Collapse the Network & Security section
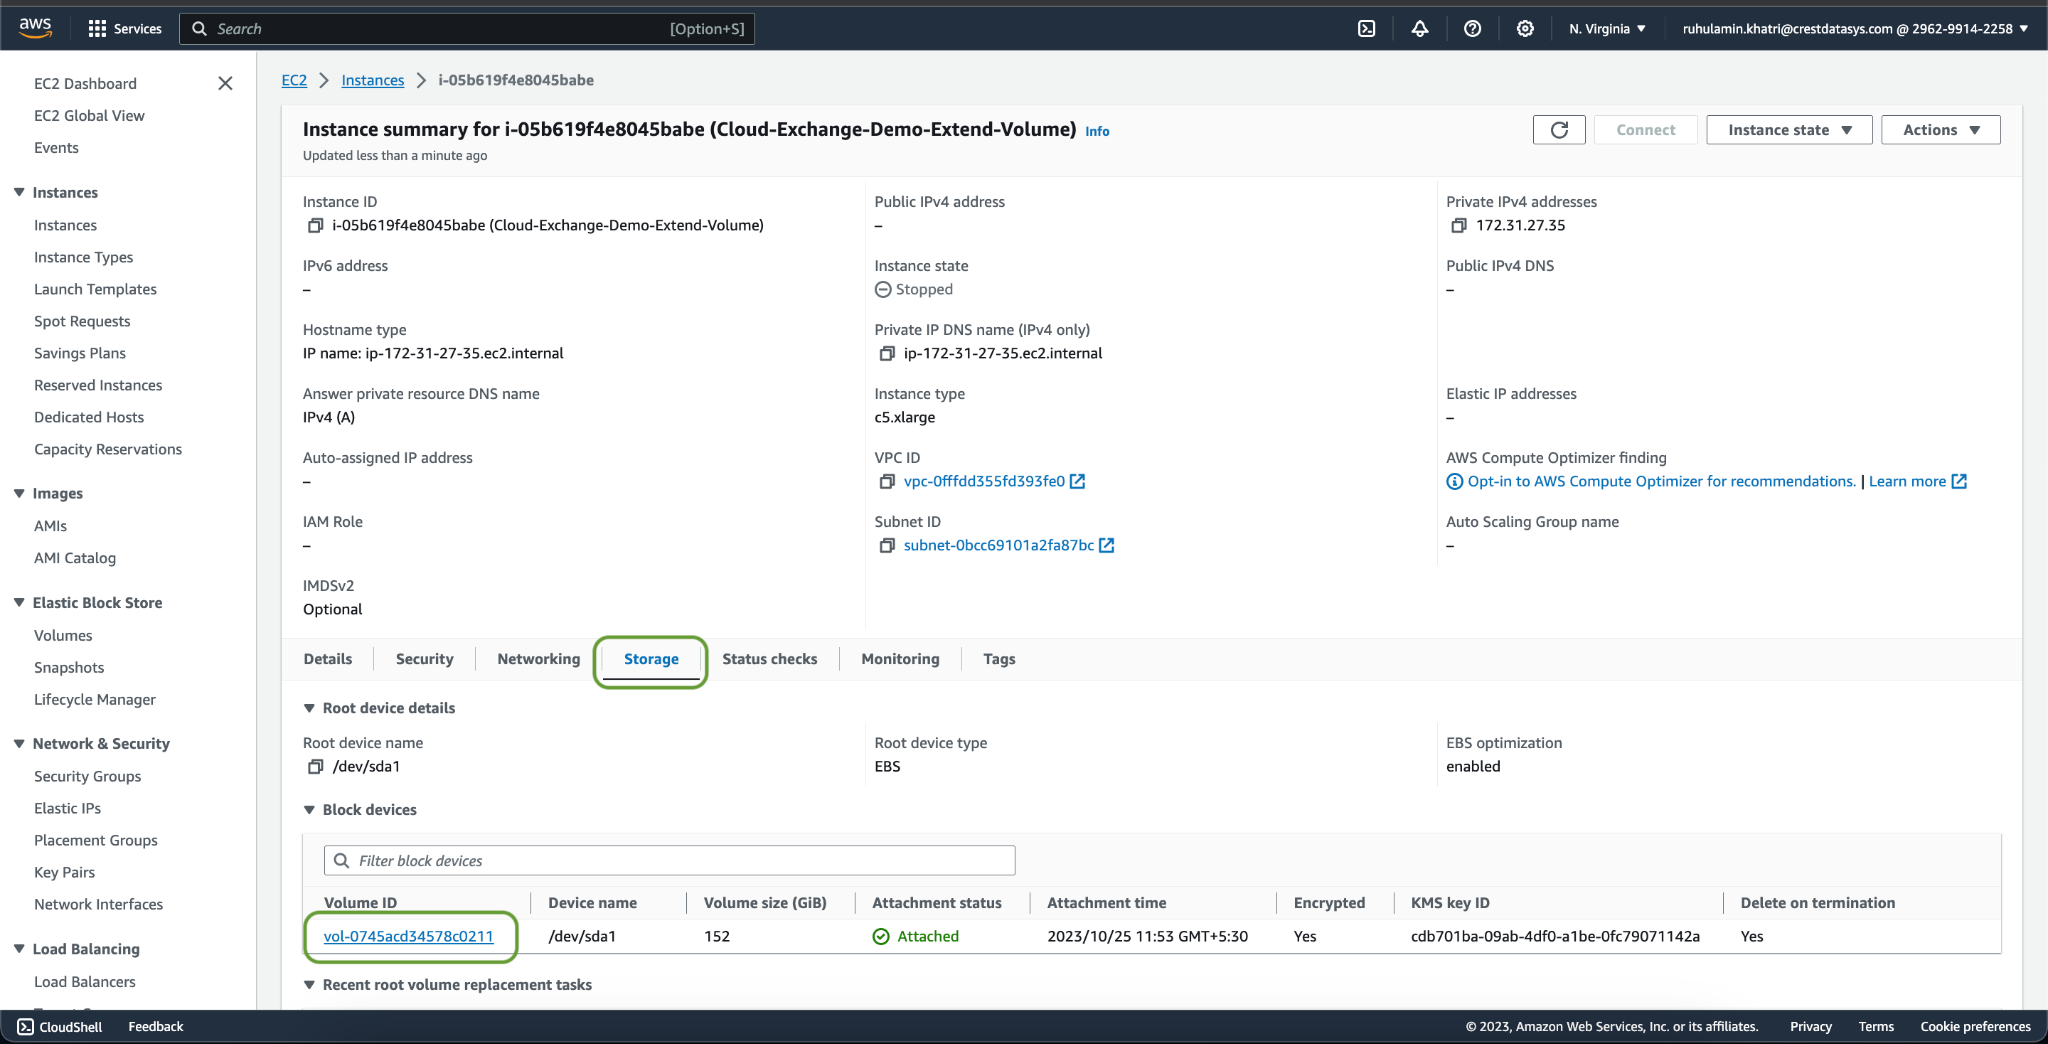The height and width of the screenshot is (1044, 2048). (19, 743)
